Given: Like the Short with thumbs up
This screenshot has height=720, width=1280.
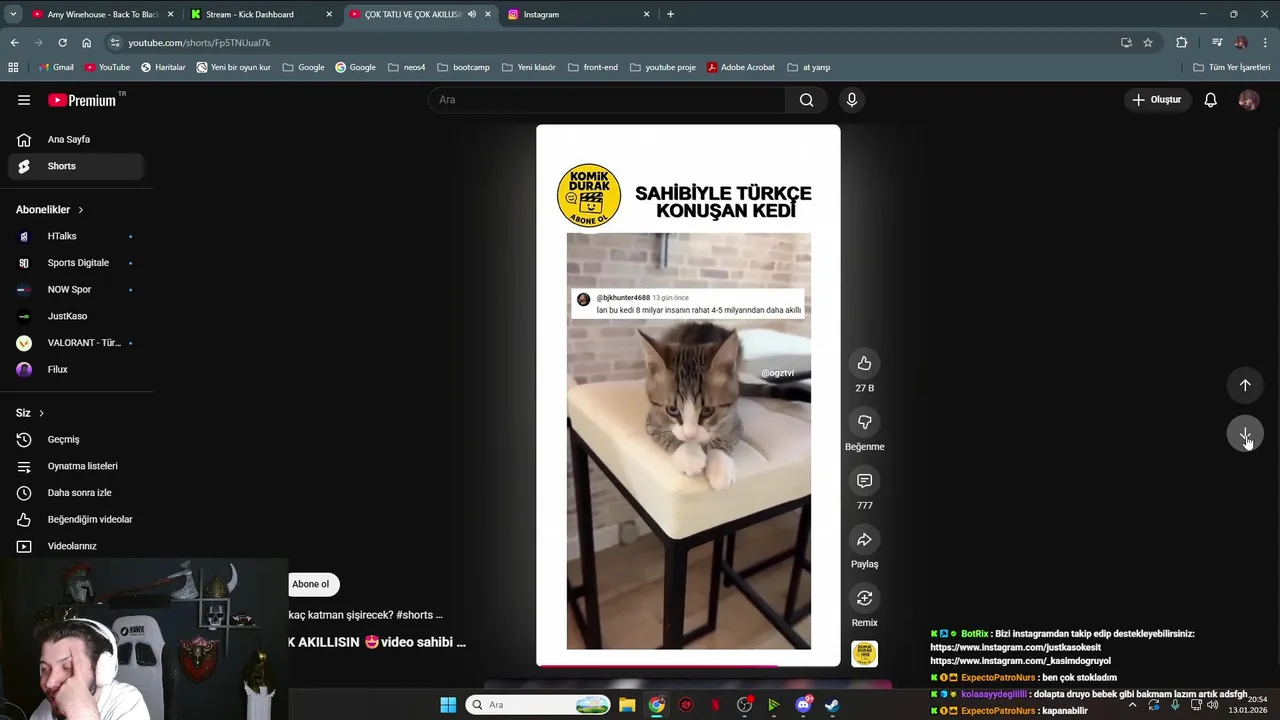Looking at the screenshot, I should point(864,364).
